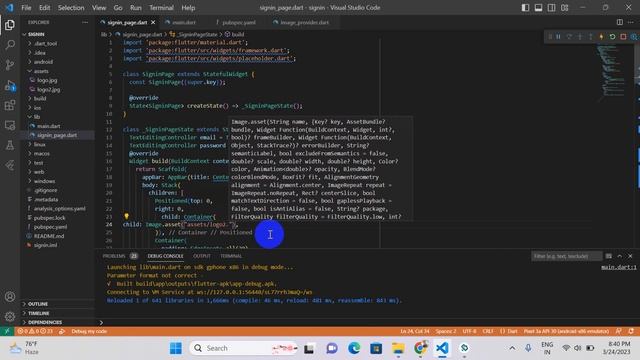The width and height of the screenshot is (640, 360).
Task: Open the File menu
Action: [x=26, y=7]
